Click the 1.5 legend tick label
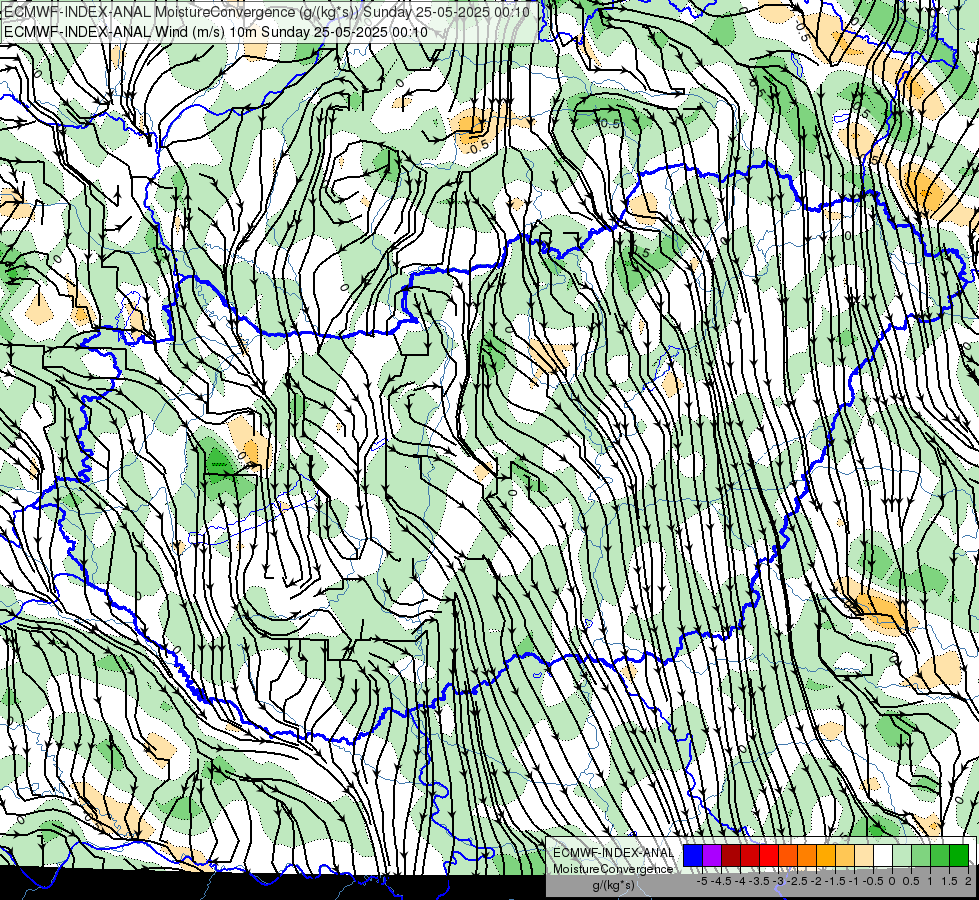 point(950,881)
